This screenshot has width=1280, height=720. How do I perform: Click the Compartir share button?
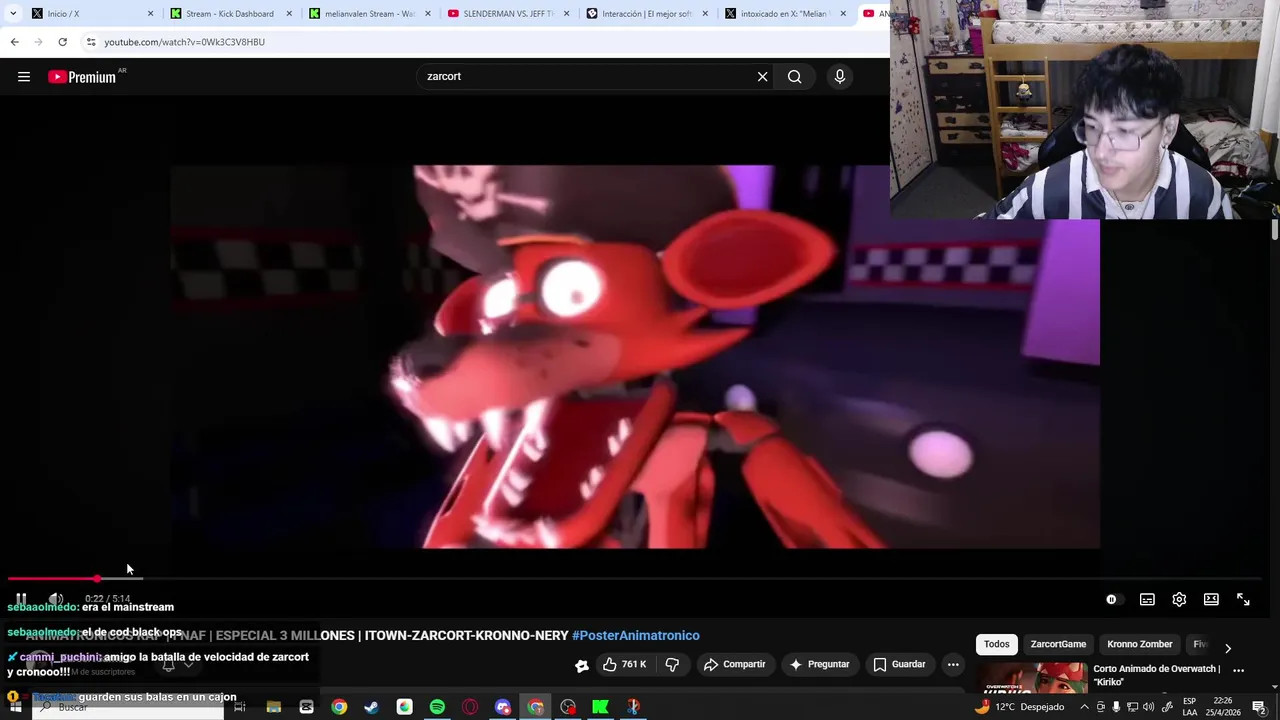[x=734, y=664]
